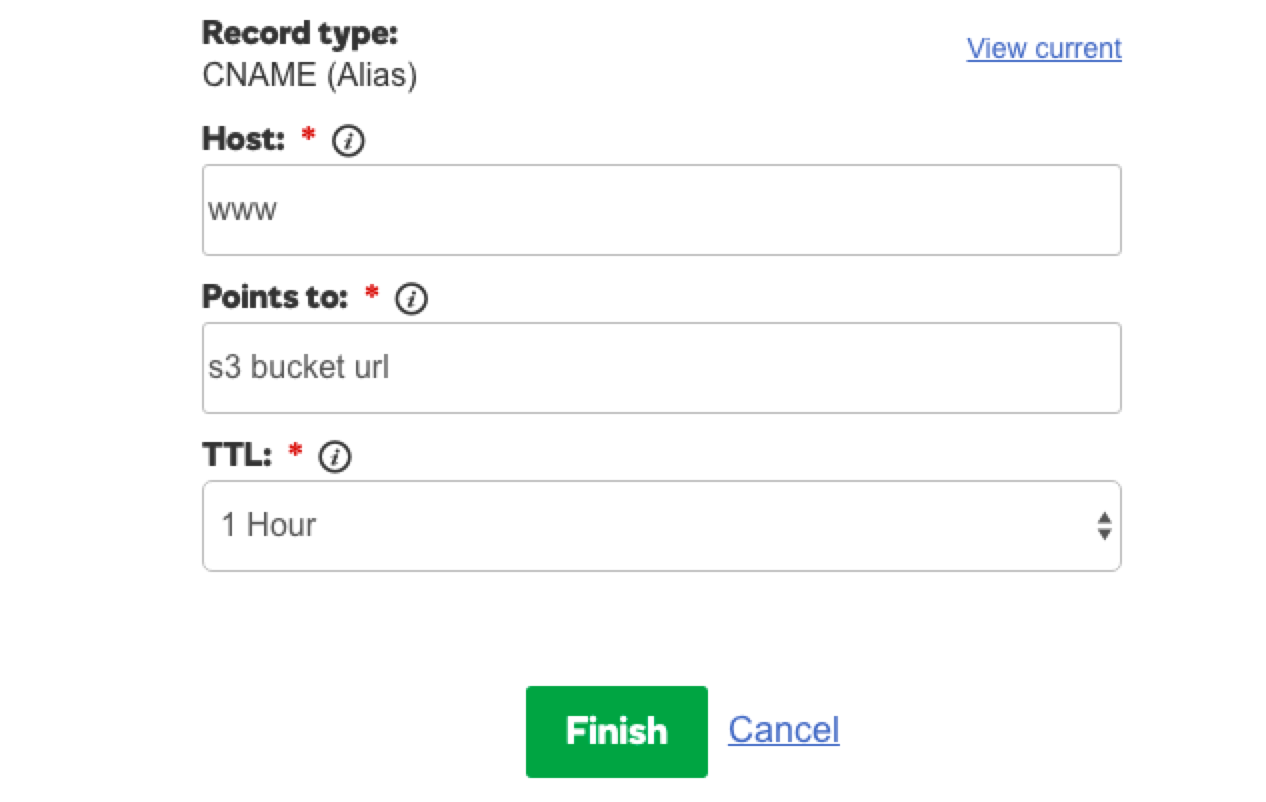Screen dimensions: 1266x802
Task: Click the Cancel link
Action: 783,730
